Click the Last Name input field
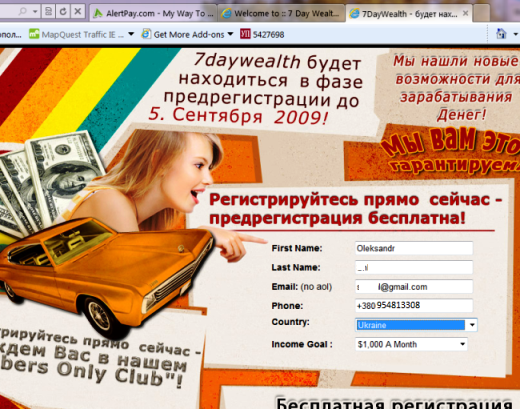Screen dimensions: 520x409 [414, 267]
